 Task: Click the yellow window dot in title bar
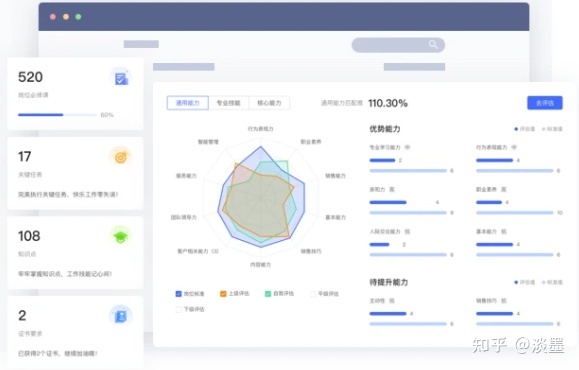[x=66, y=17]
